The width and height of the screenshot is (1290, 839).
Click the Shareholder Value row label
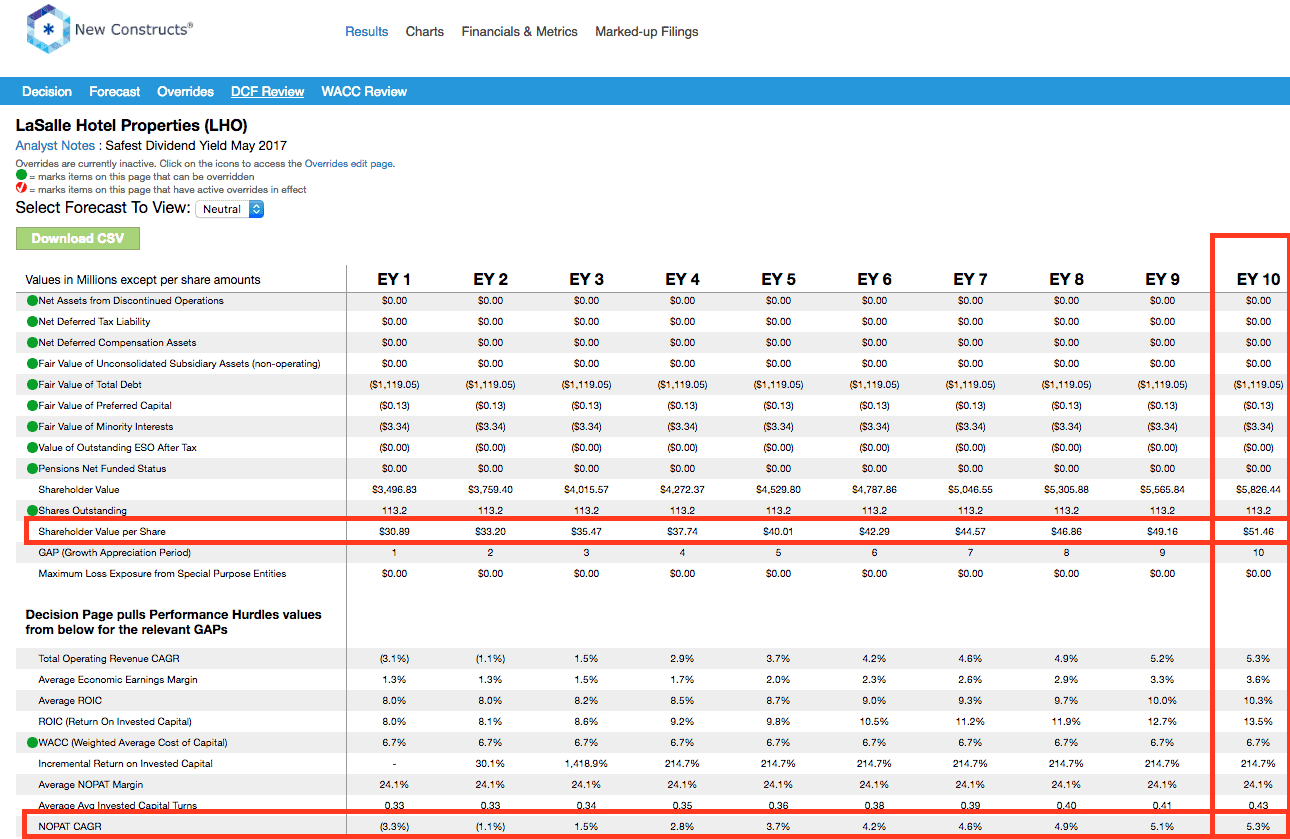click(78, 489)
